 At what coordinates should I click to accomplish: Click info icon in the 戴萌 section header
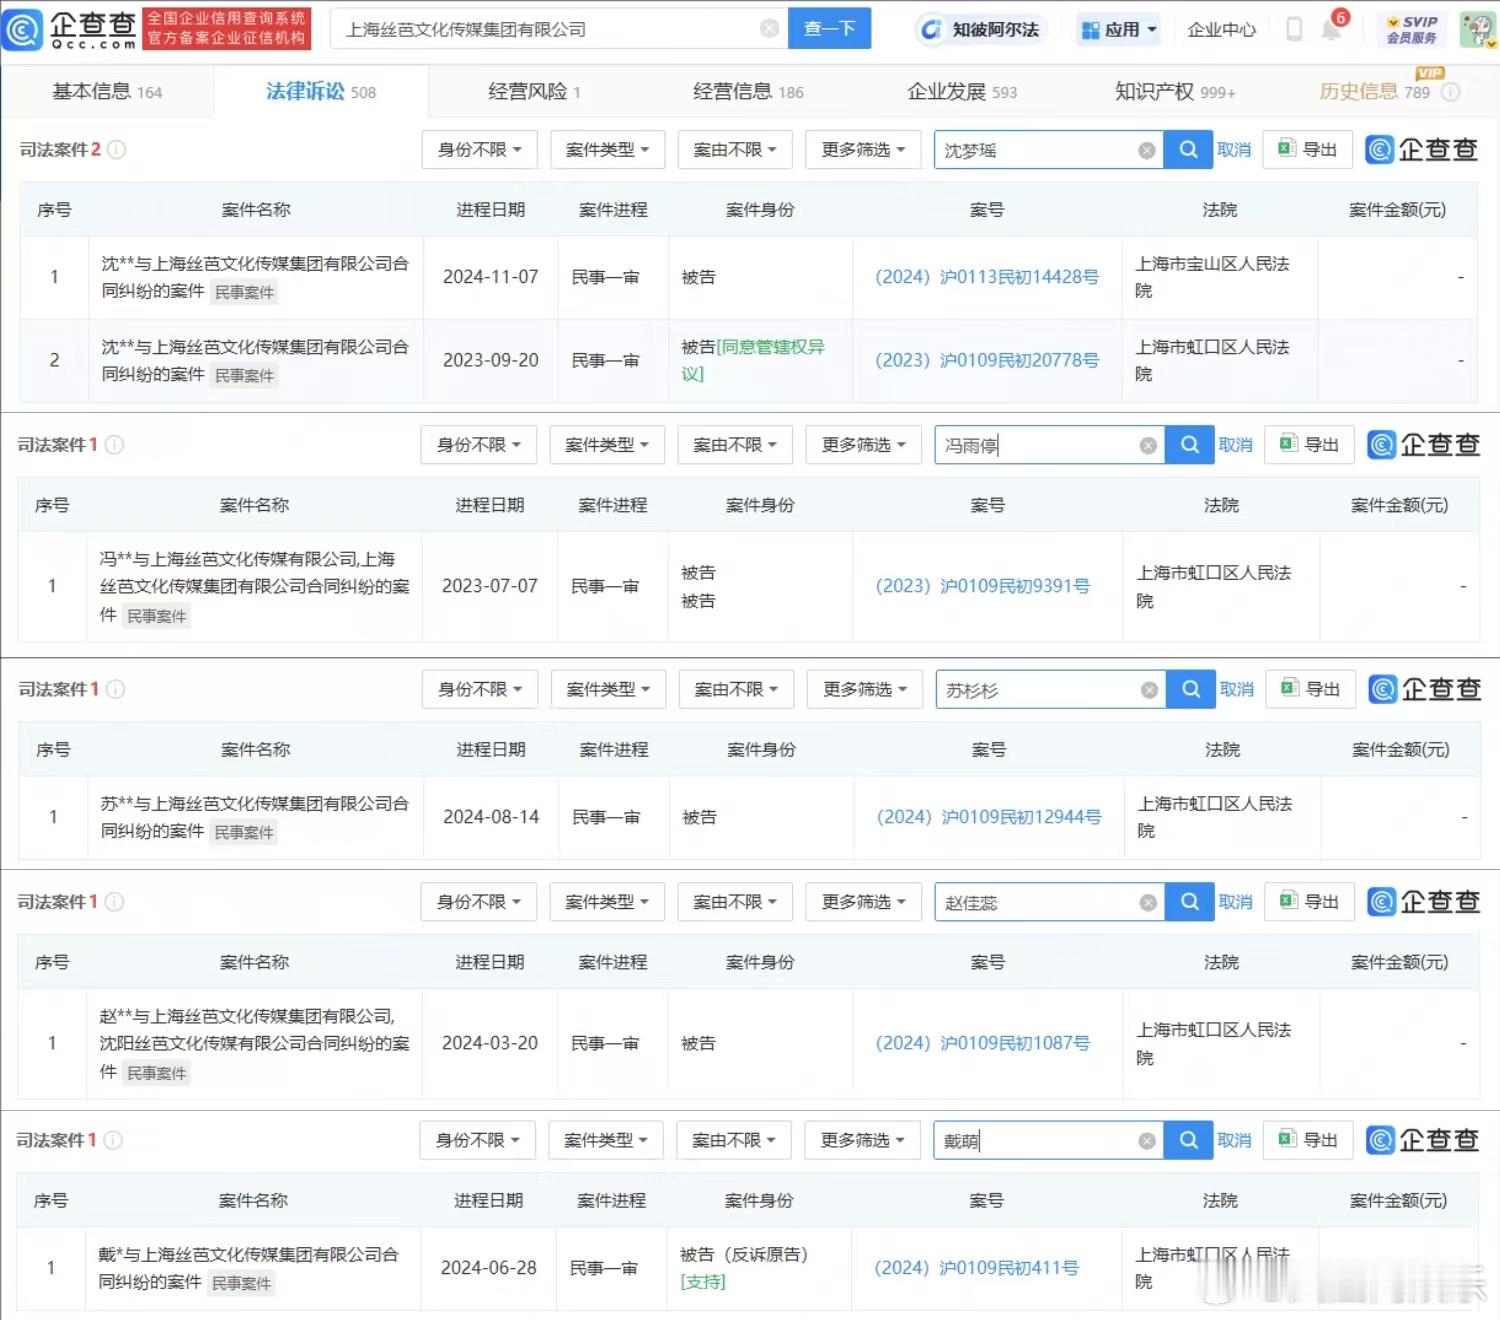tap(114, 1140)
